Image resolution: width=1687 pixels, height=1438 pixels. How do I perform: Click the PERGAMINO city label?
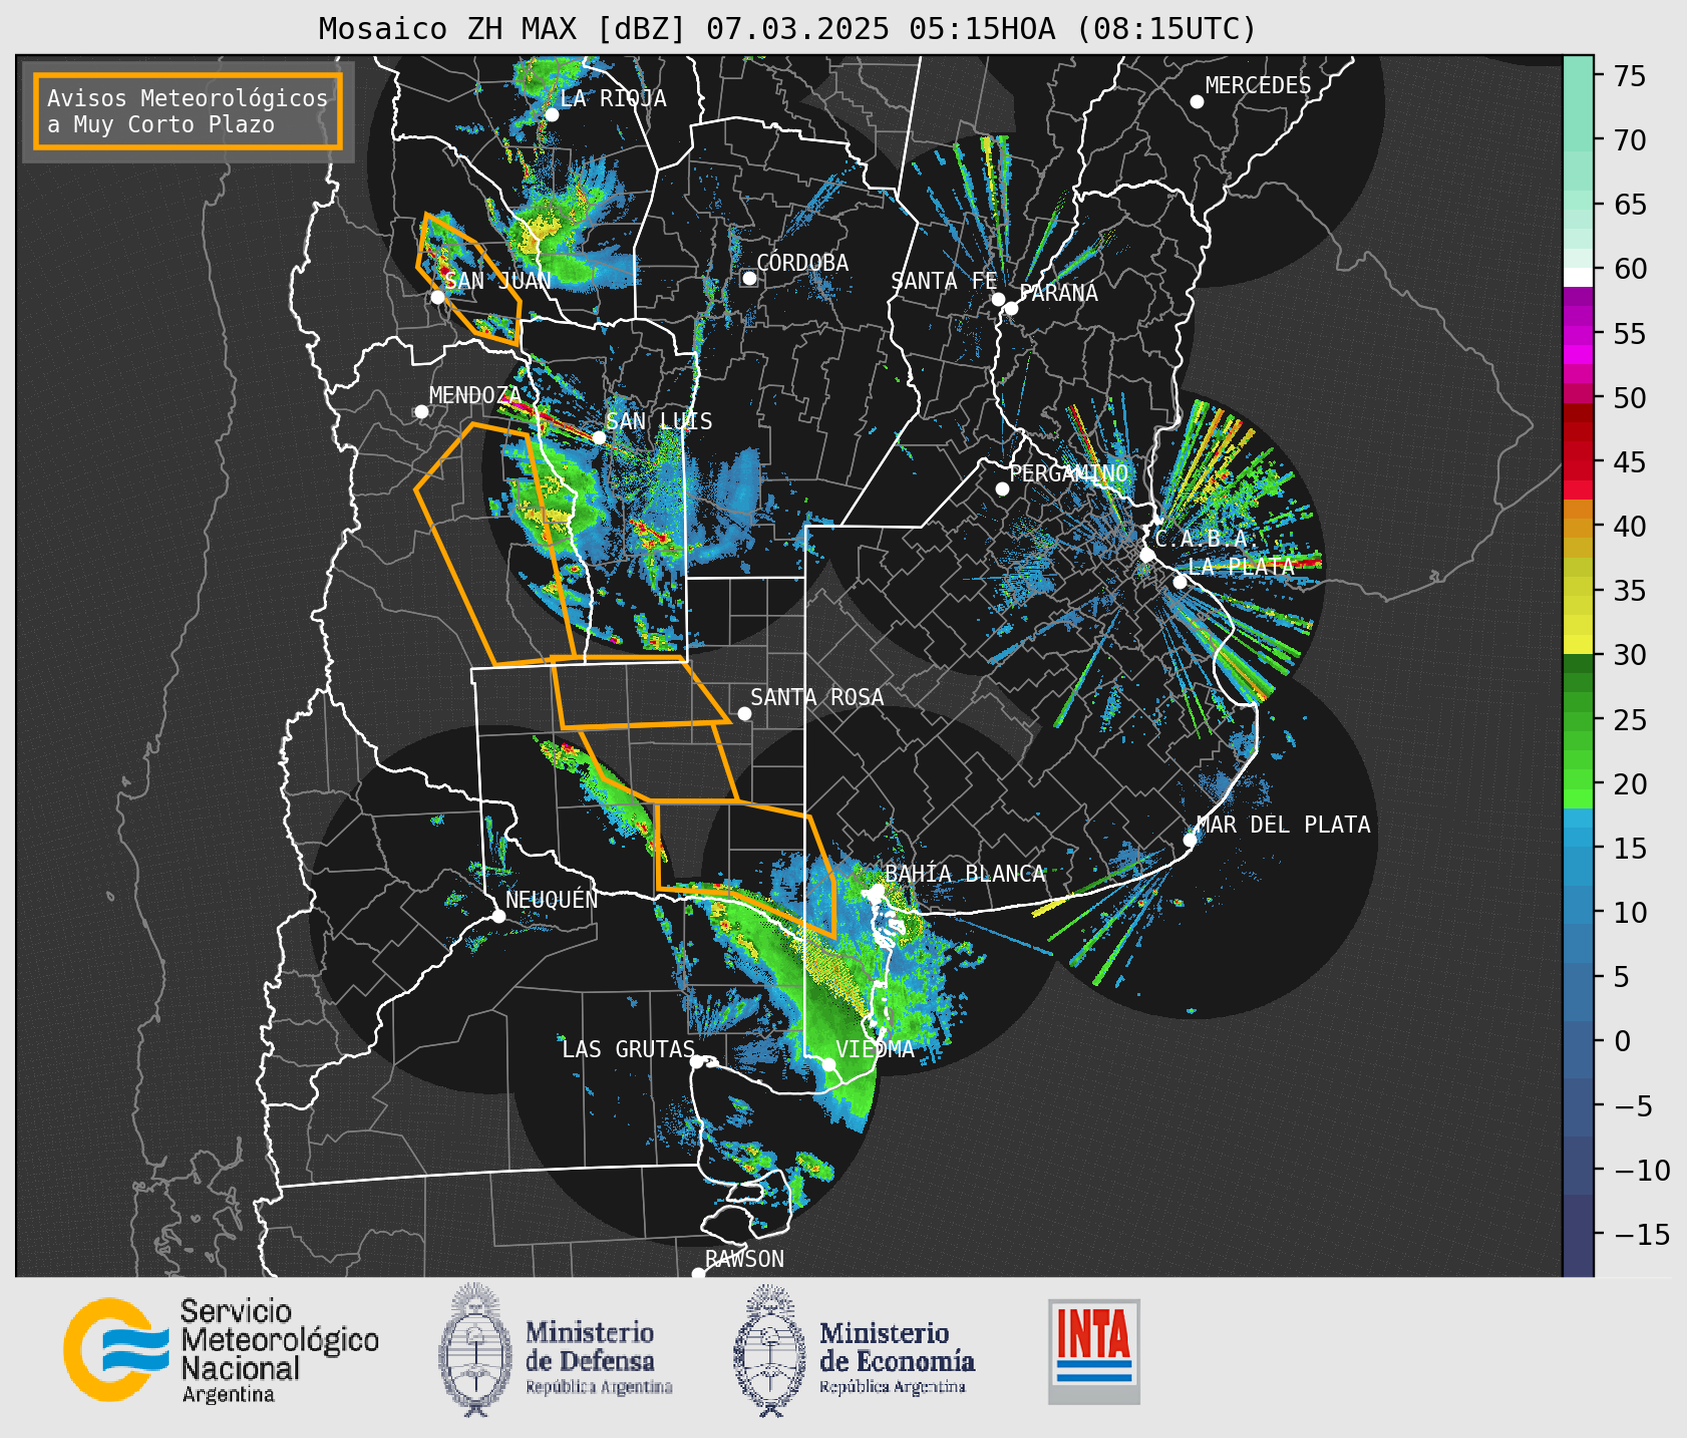tap(1069, 473)
